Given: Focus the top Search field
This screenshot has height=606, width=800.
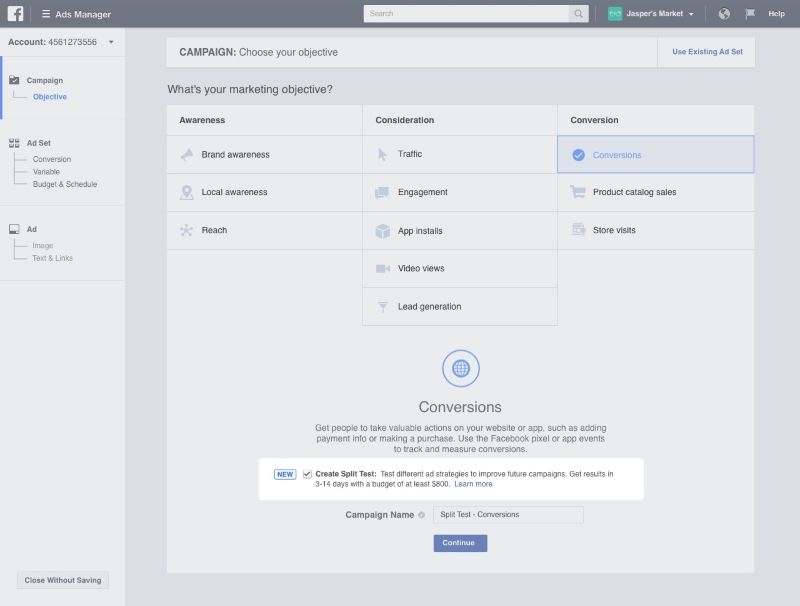Looking at the screenshot, I should pos(466,14).
